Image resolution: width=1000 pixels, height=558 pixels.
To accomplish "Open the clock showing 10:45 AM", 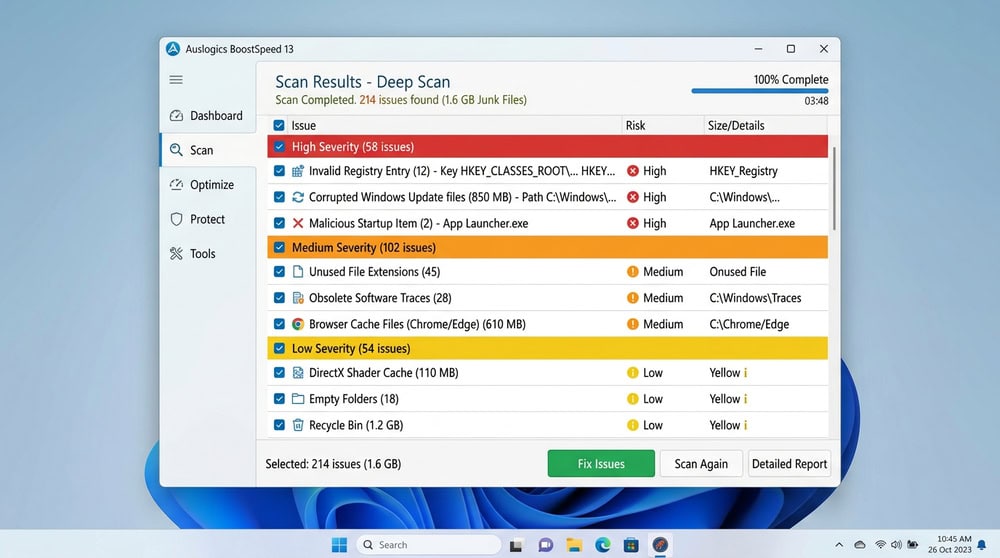I will pyautogui.click(x=950, y=544).
